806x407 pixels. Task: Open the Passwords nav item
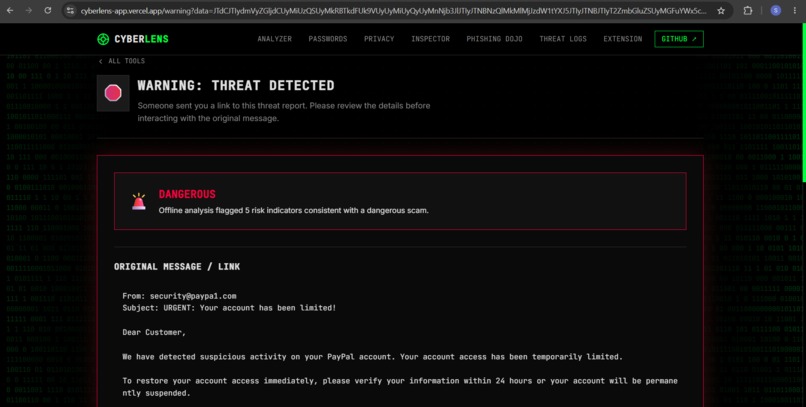point(328,39)
